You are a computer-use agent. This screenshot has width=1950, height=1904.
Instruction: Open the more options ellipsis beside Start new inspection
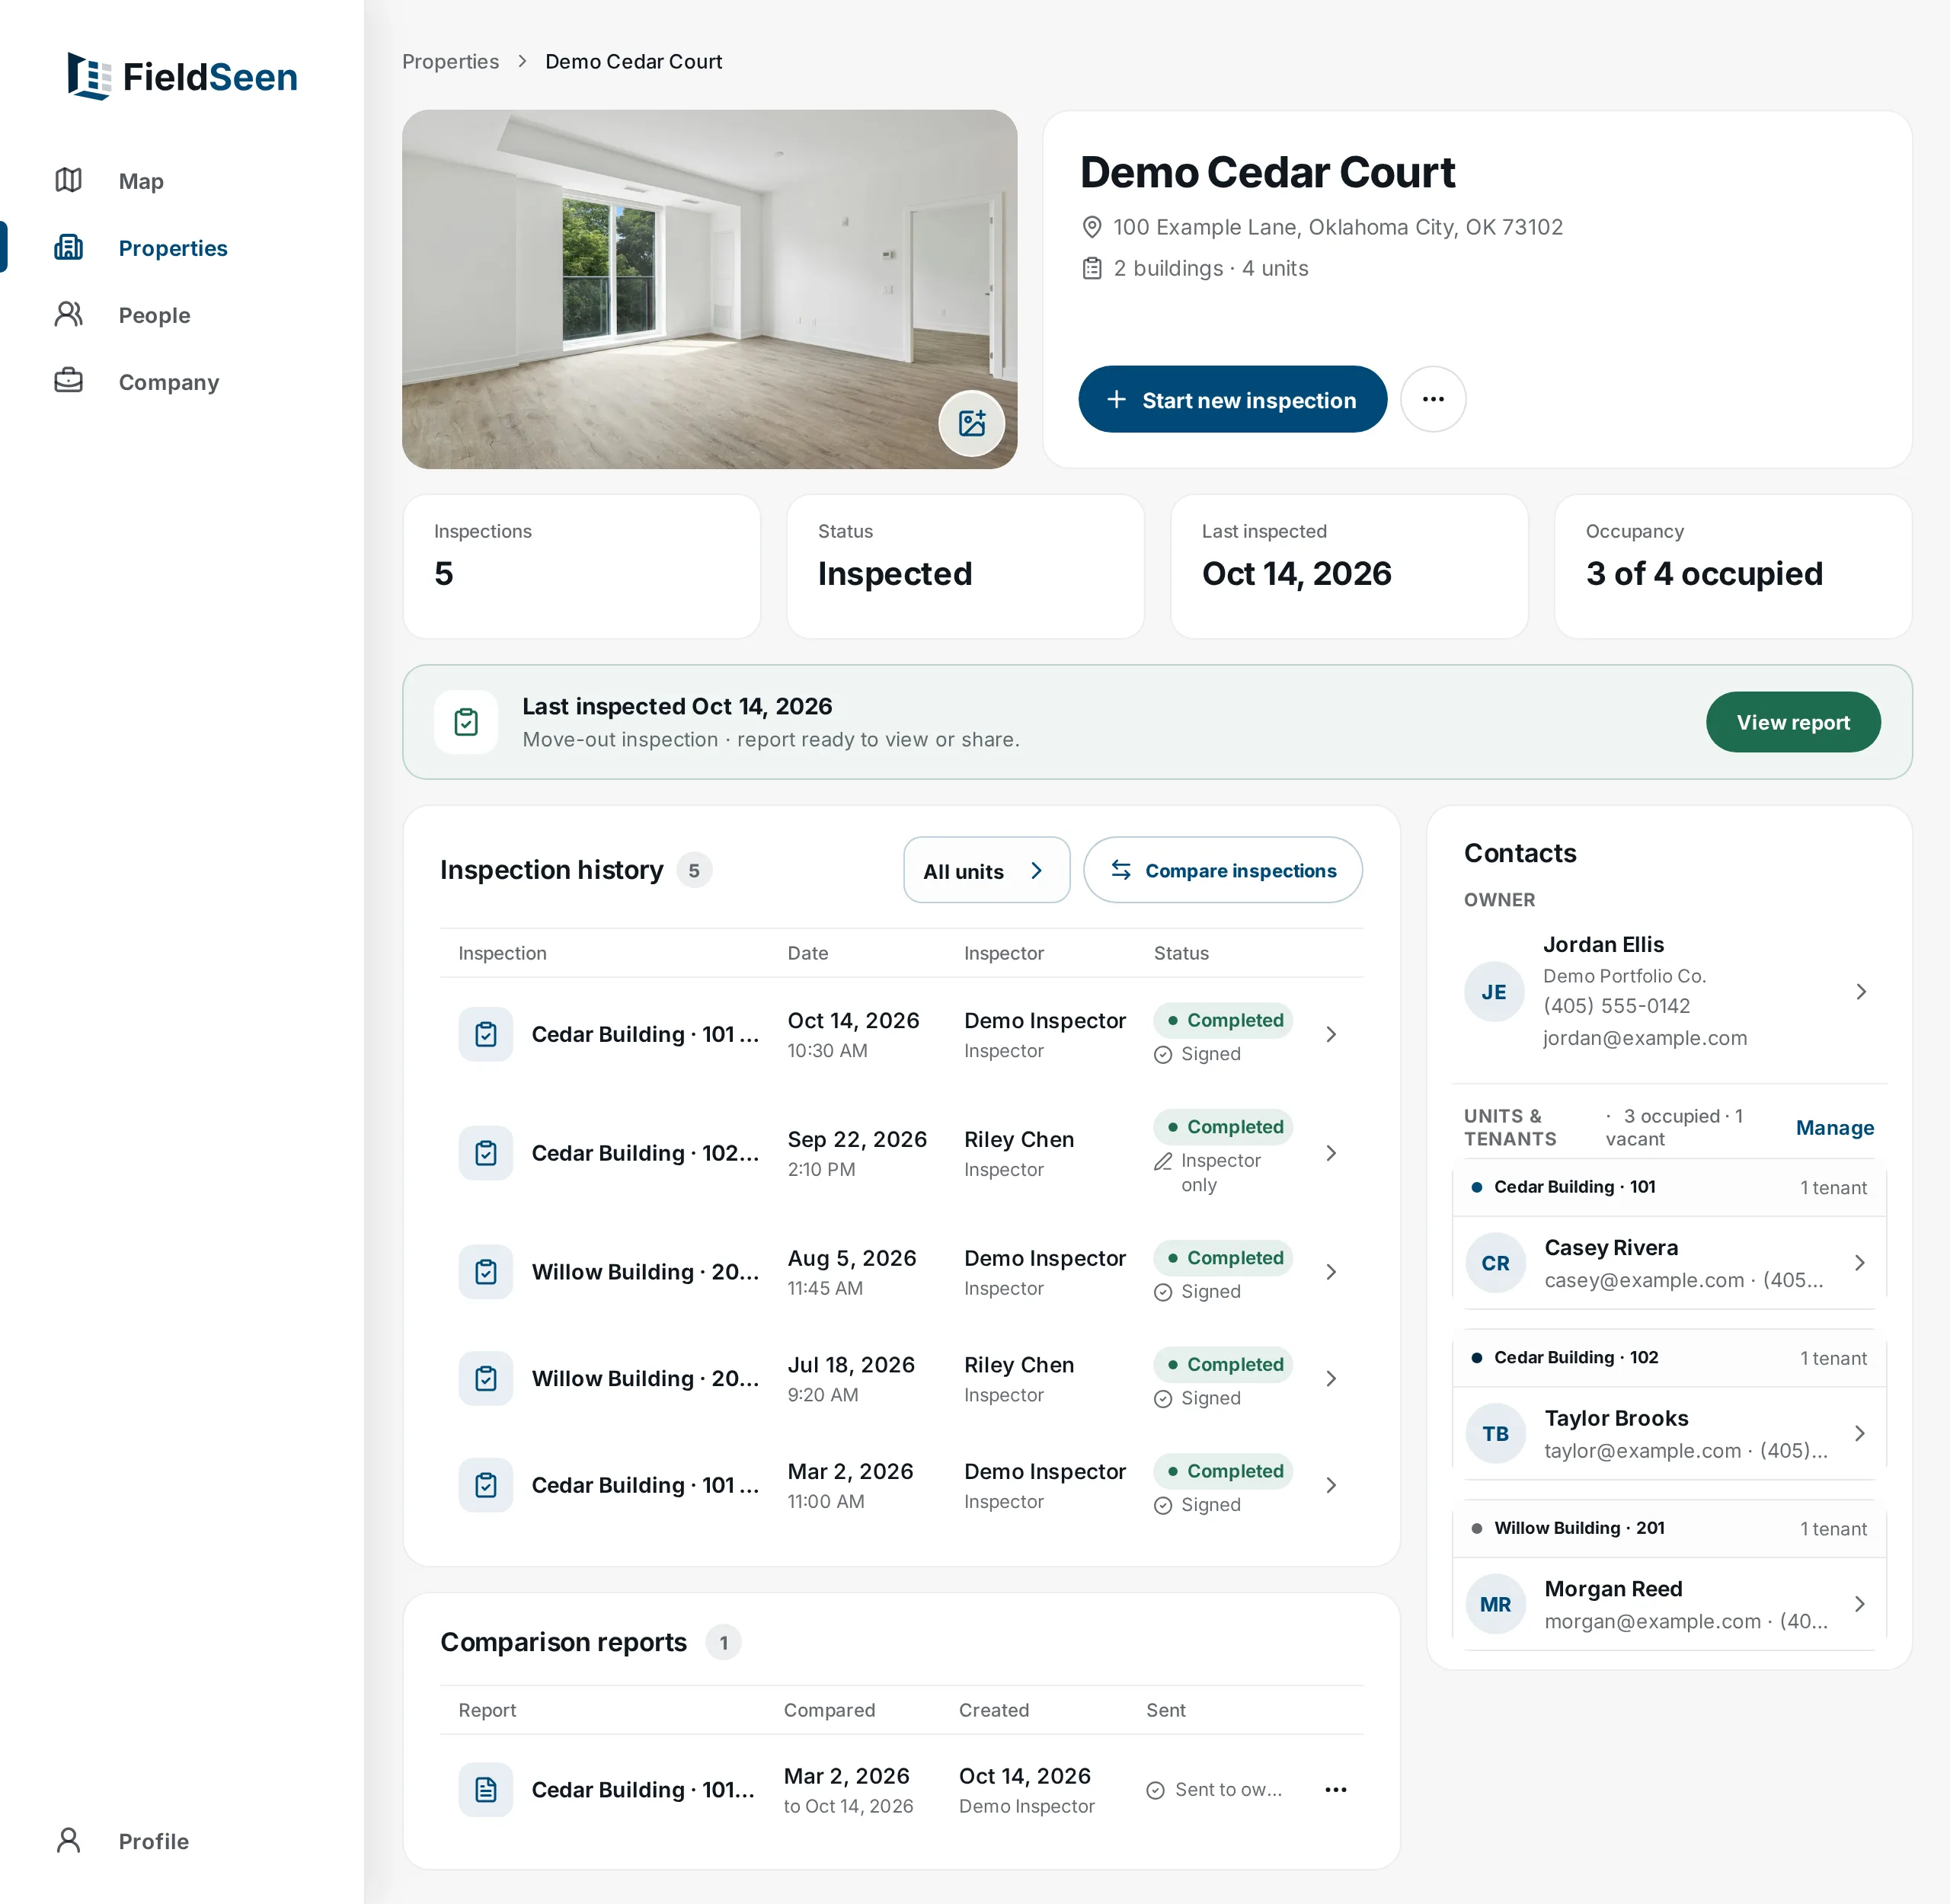click(x=1433, y=400)
